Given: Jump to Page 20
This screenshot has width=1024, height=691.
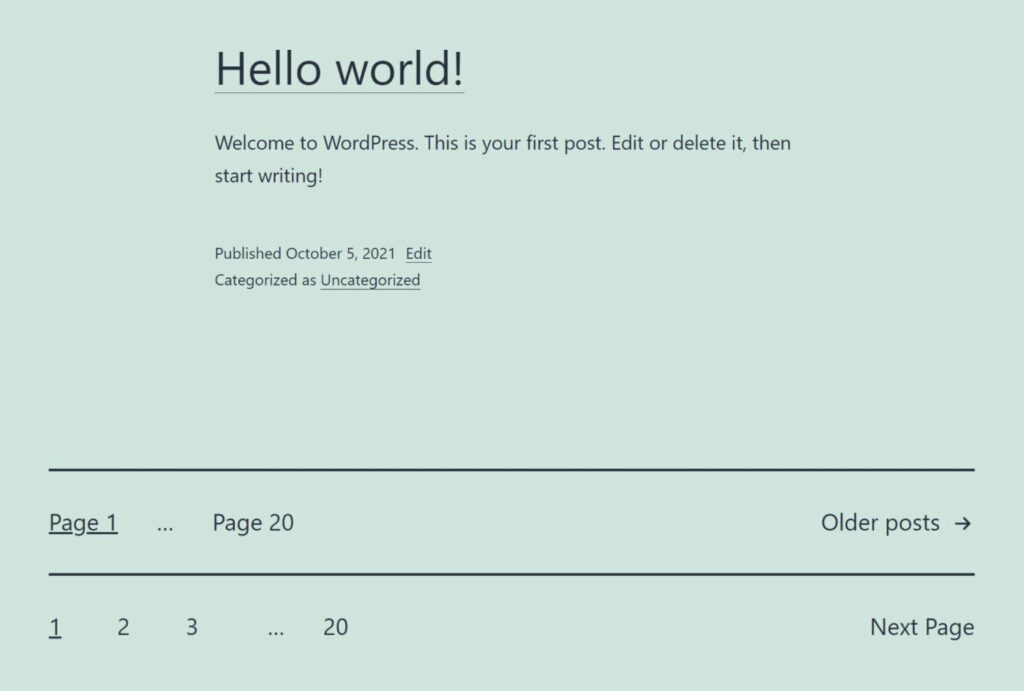Looking at the screenshot, I should click(x=252, y=522).
